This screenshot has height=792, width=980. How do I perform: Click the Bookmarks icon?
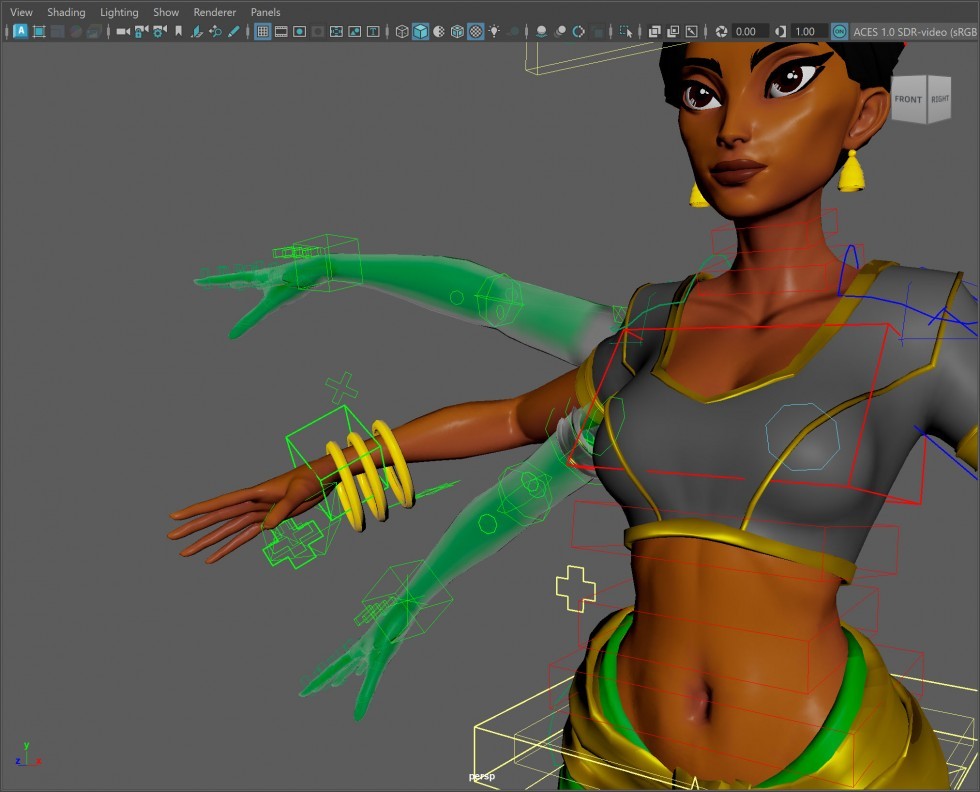[179, 31]
